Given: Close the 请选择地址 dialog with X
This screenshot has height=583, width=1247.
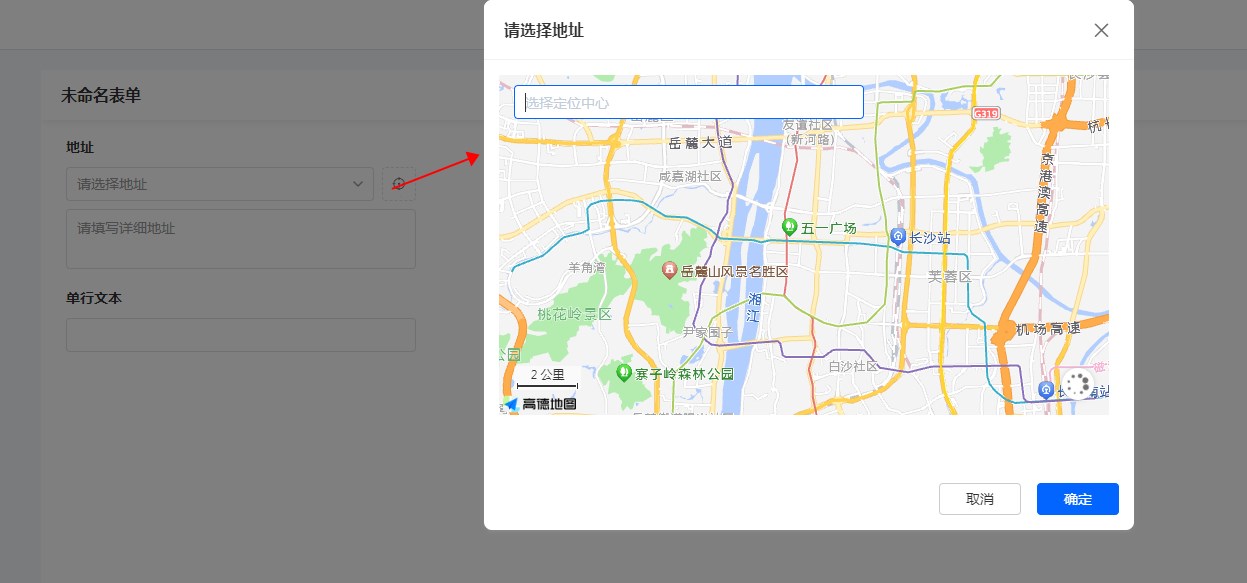Looking at the screenshot, I should click(1101, 30).
